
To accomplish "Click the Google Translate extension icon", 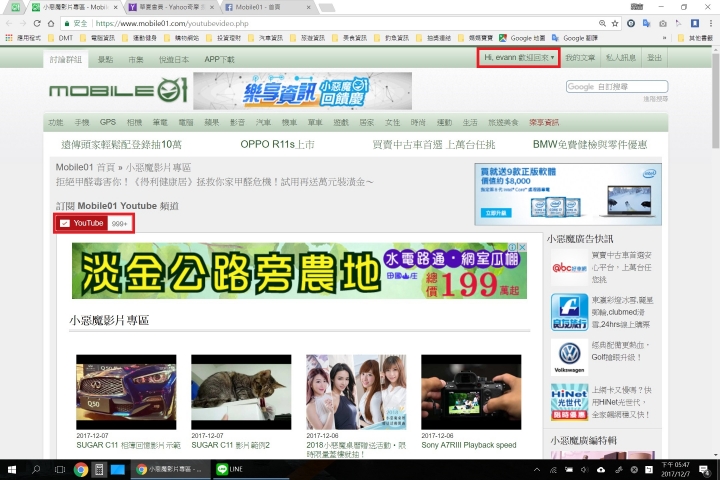I will 647,23.
